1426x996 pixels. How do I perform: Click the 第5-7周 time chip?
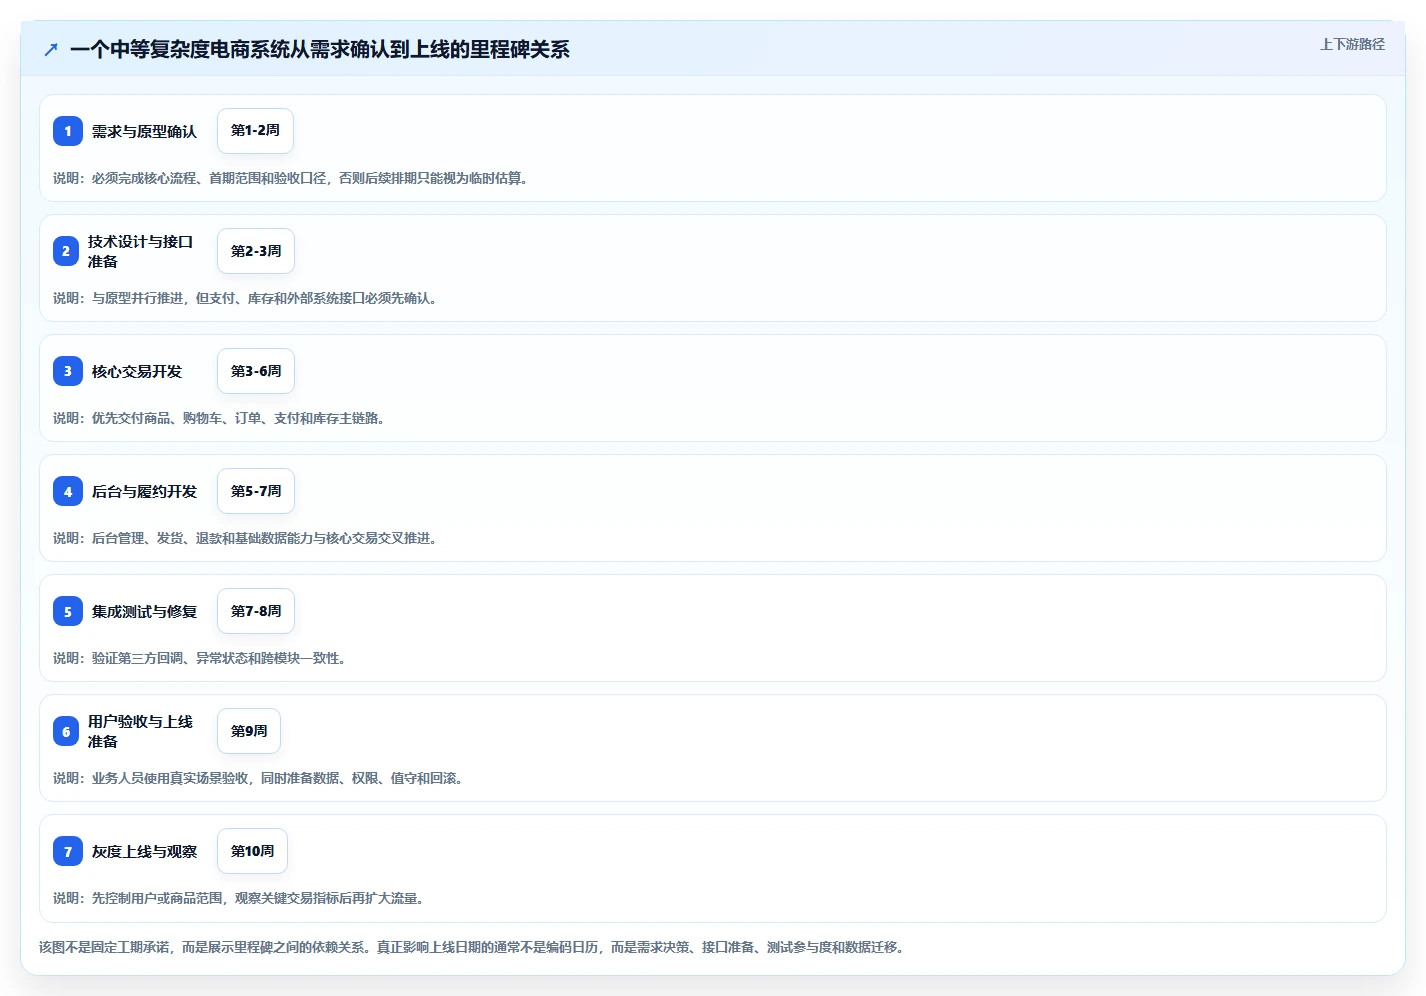click(x=256, y=491)
